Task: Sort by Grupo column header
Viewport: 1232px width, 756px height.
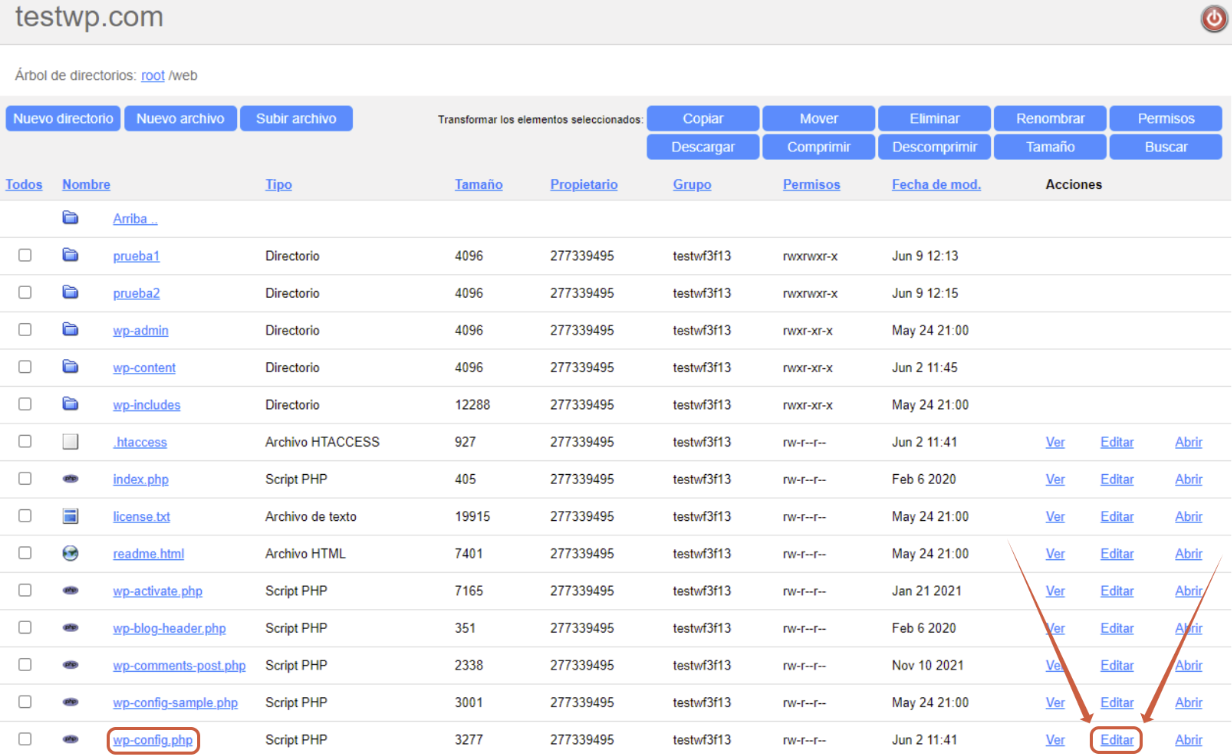Action: (692, 185)
